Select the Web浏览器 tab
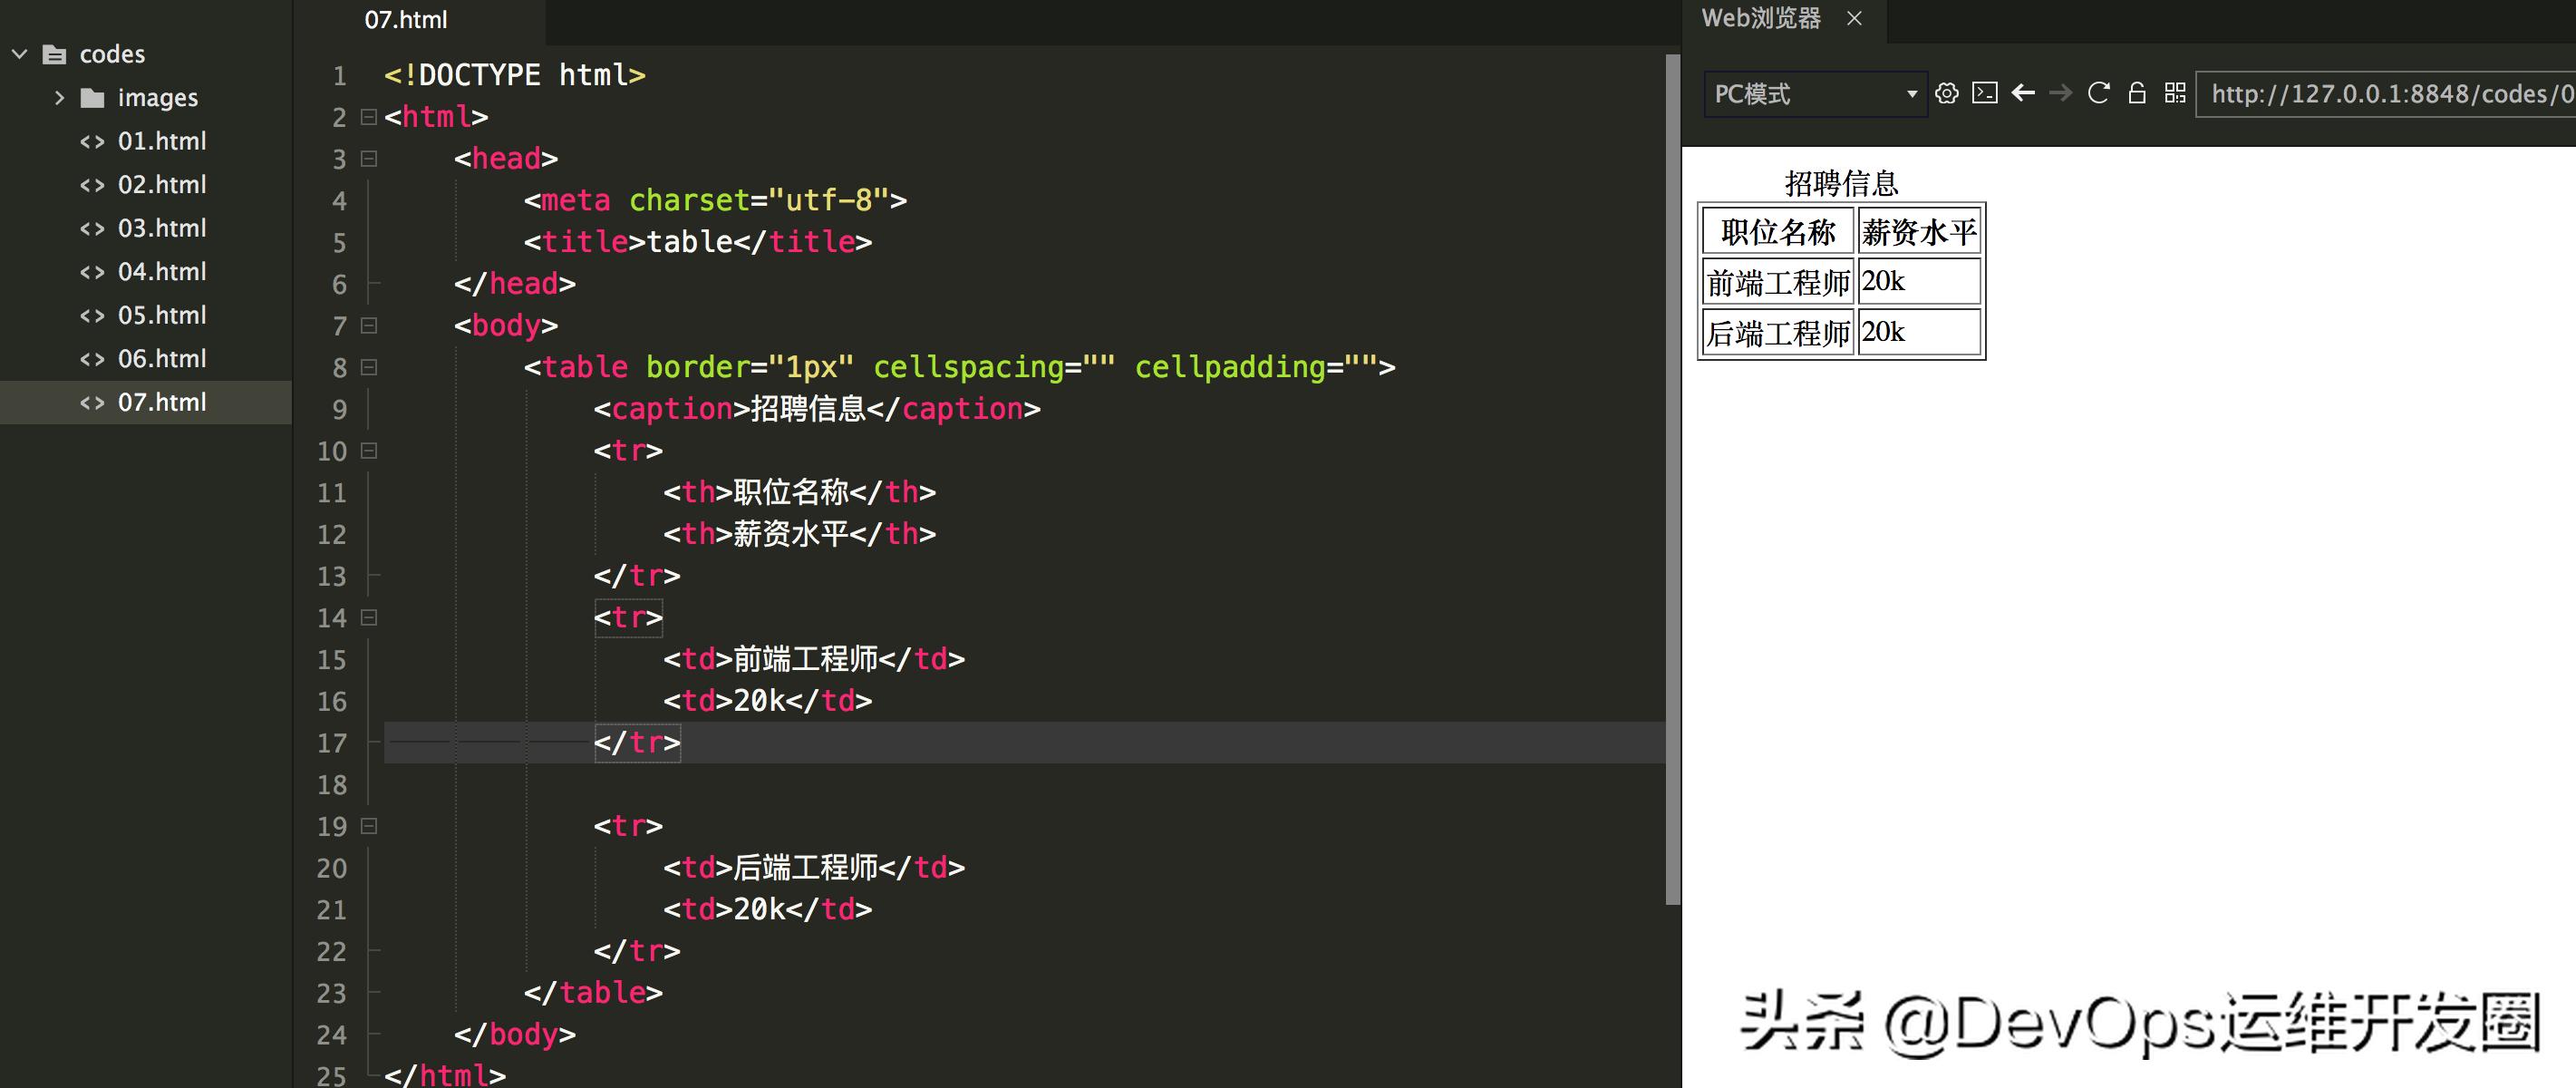 click(x=1762, y=18)
